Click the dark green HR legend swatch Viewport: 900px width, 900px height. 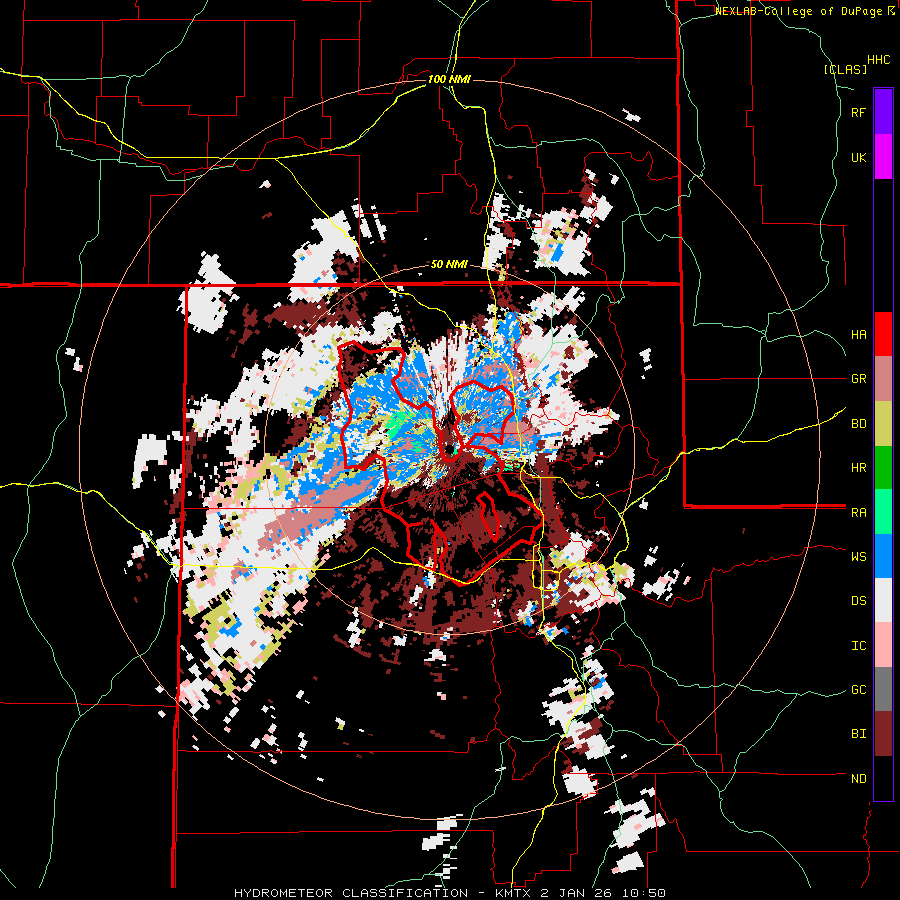(x=883, y=467)
